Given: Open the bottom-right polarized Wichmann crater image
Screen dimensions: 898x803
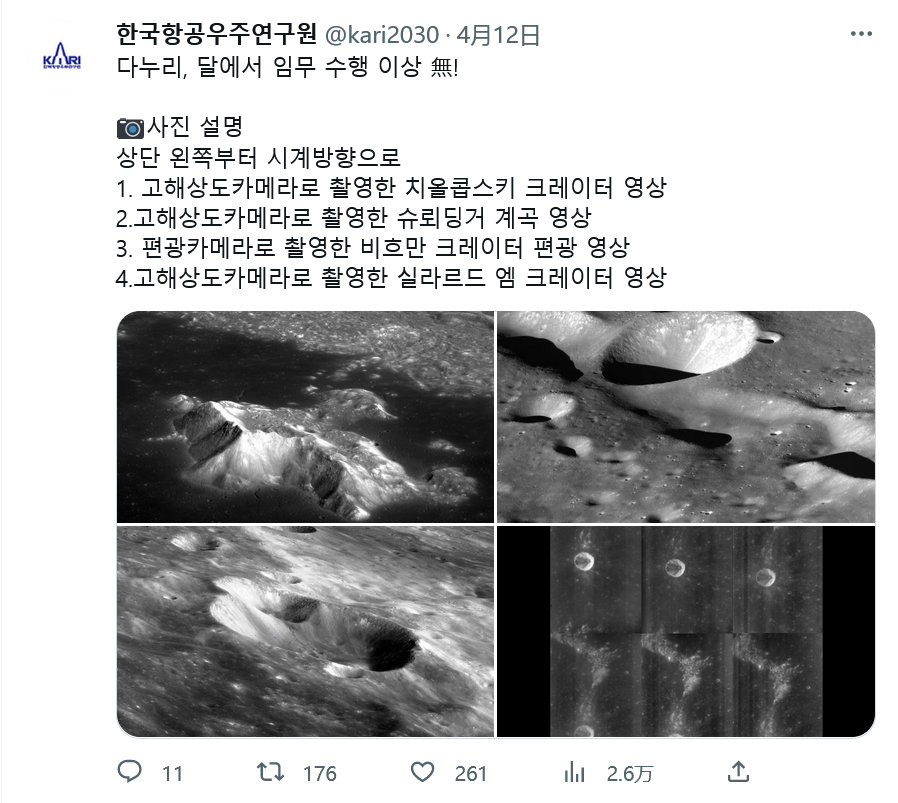Looking at the screenshot, I should pyautogui.click(x=686, y=631).
